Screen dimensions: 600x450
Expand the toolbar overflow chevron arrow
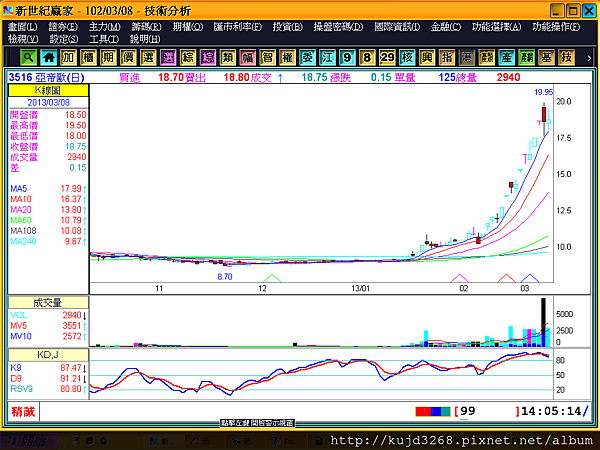(589, 58)
